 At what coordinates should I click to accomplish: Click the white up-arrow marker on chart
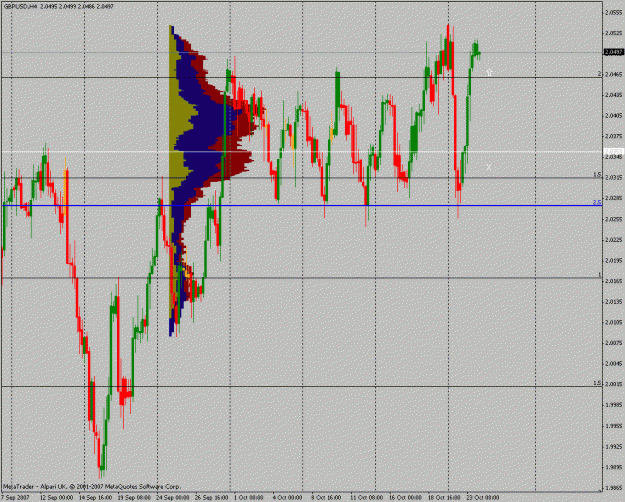tap(489, 72)
